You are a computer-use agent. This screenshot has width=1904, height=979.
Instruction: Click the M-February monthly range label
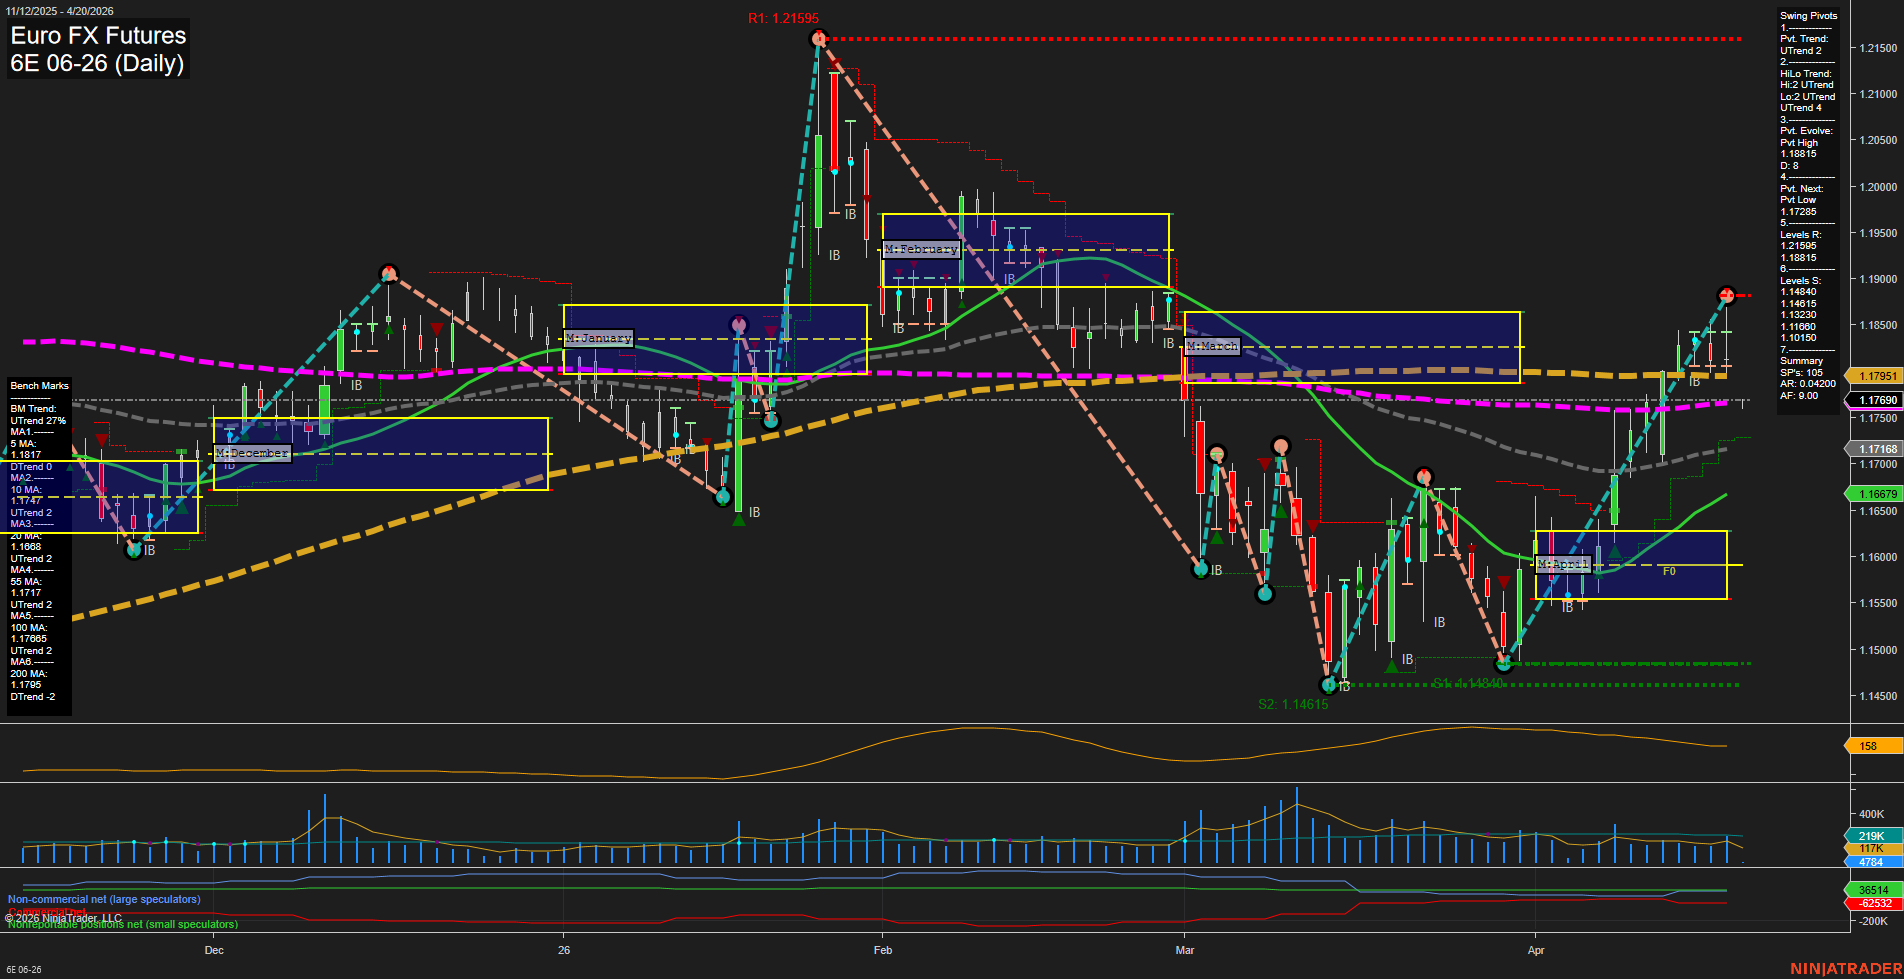(x=921, y=249)
